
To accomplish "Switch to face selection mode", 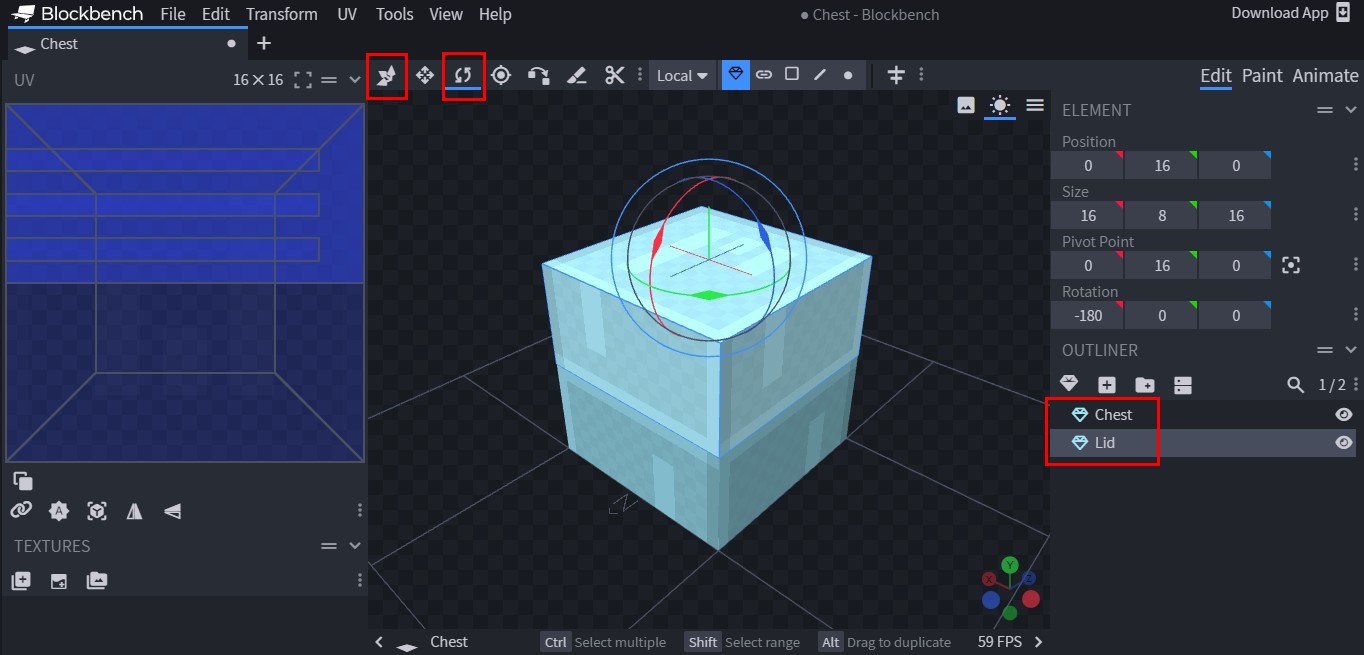I will click(x=792, y=74).
